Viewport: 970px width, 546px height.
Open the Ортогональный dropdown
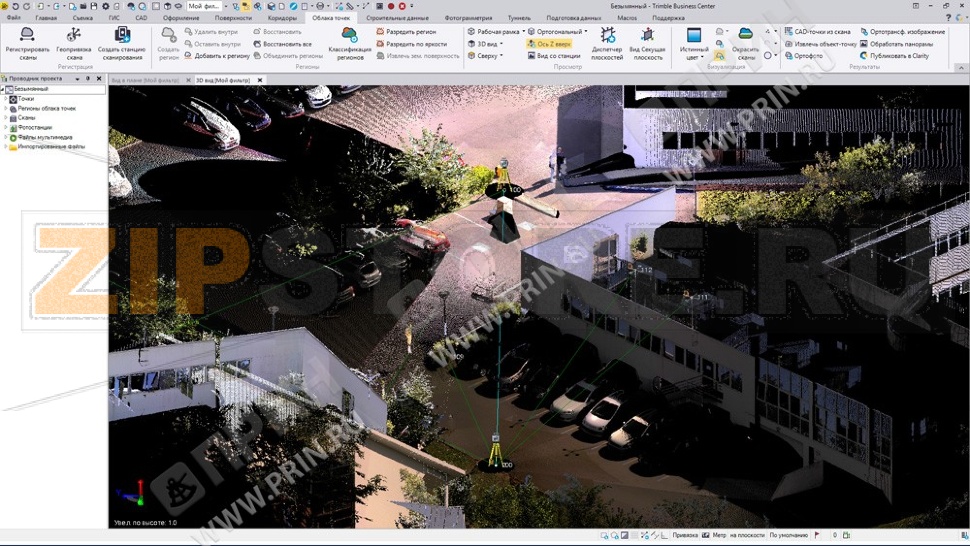pyautogui.click(x=557, y=32)
